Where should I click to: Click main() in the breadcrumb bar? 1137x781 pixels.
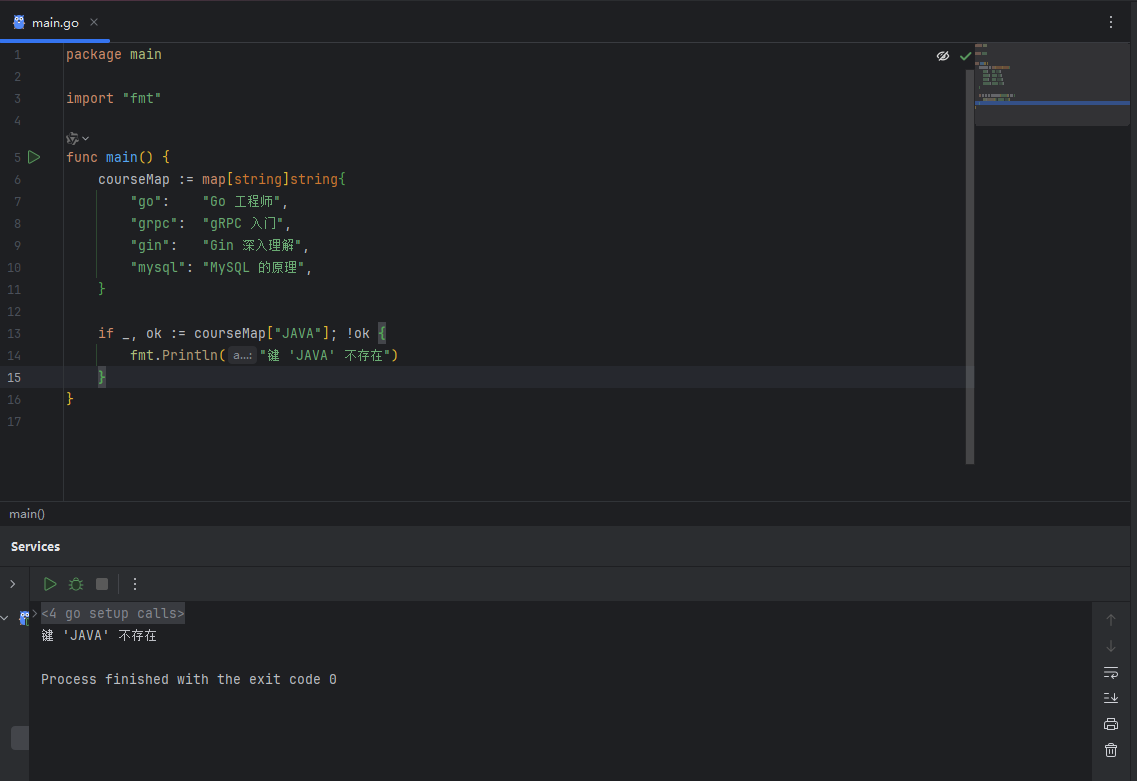(27, 514)
